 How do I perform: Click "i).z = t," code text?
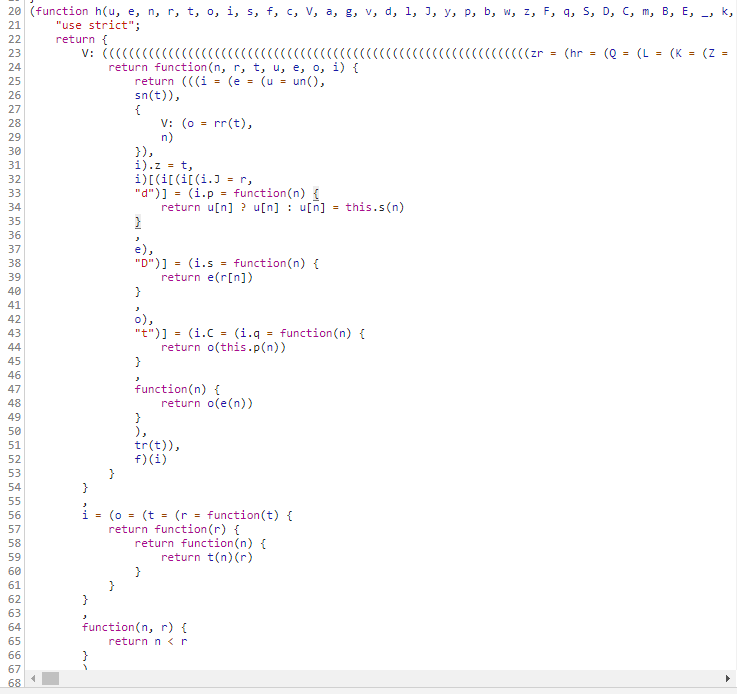click(x=164, y=165)
